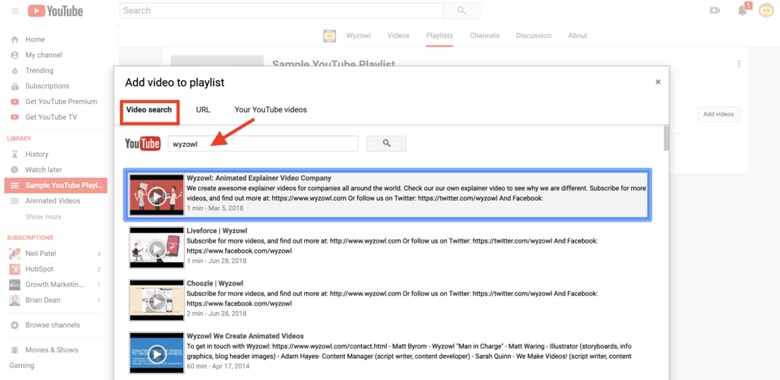The width and height of the screenshot is (780, 380).
Task: Click the header search magnifier button
Action: [x=461, y=10]
